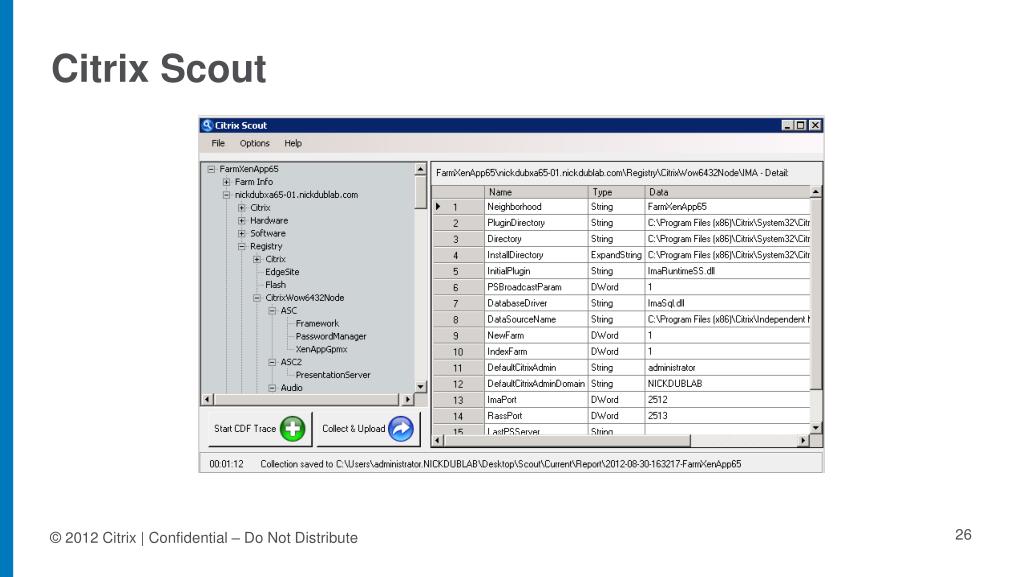The width and height of the screenshot is (1023, 577).
Task: Collapse the FarmXenApp65 root node
Action: (x=211, y=169)
